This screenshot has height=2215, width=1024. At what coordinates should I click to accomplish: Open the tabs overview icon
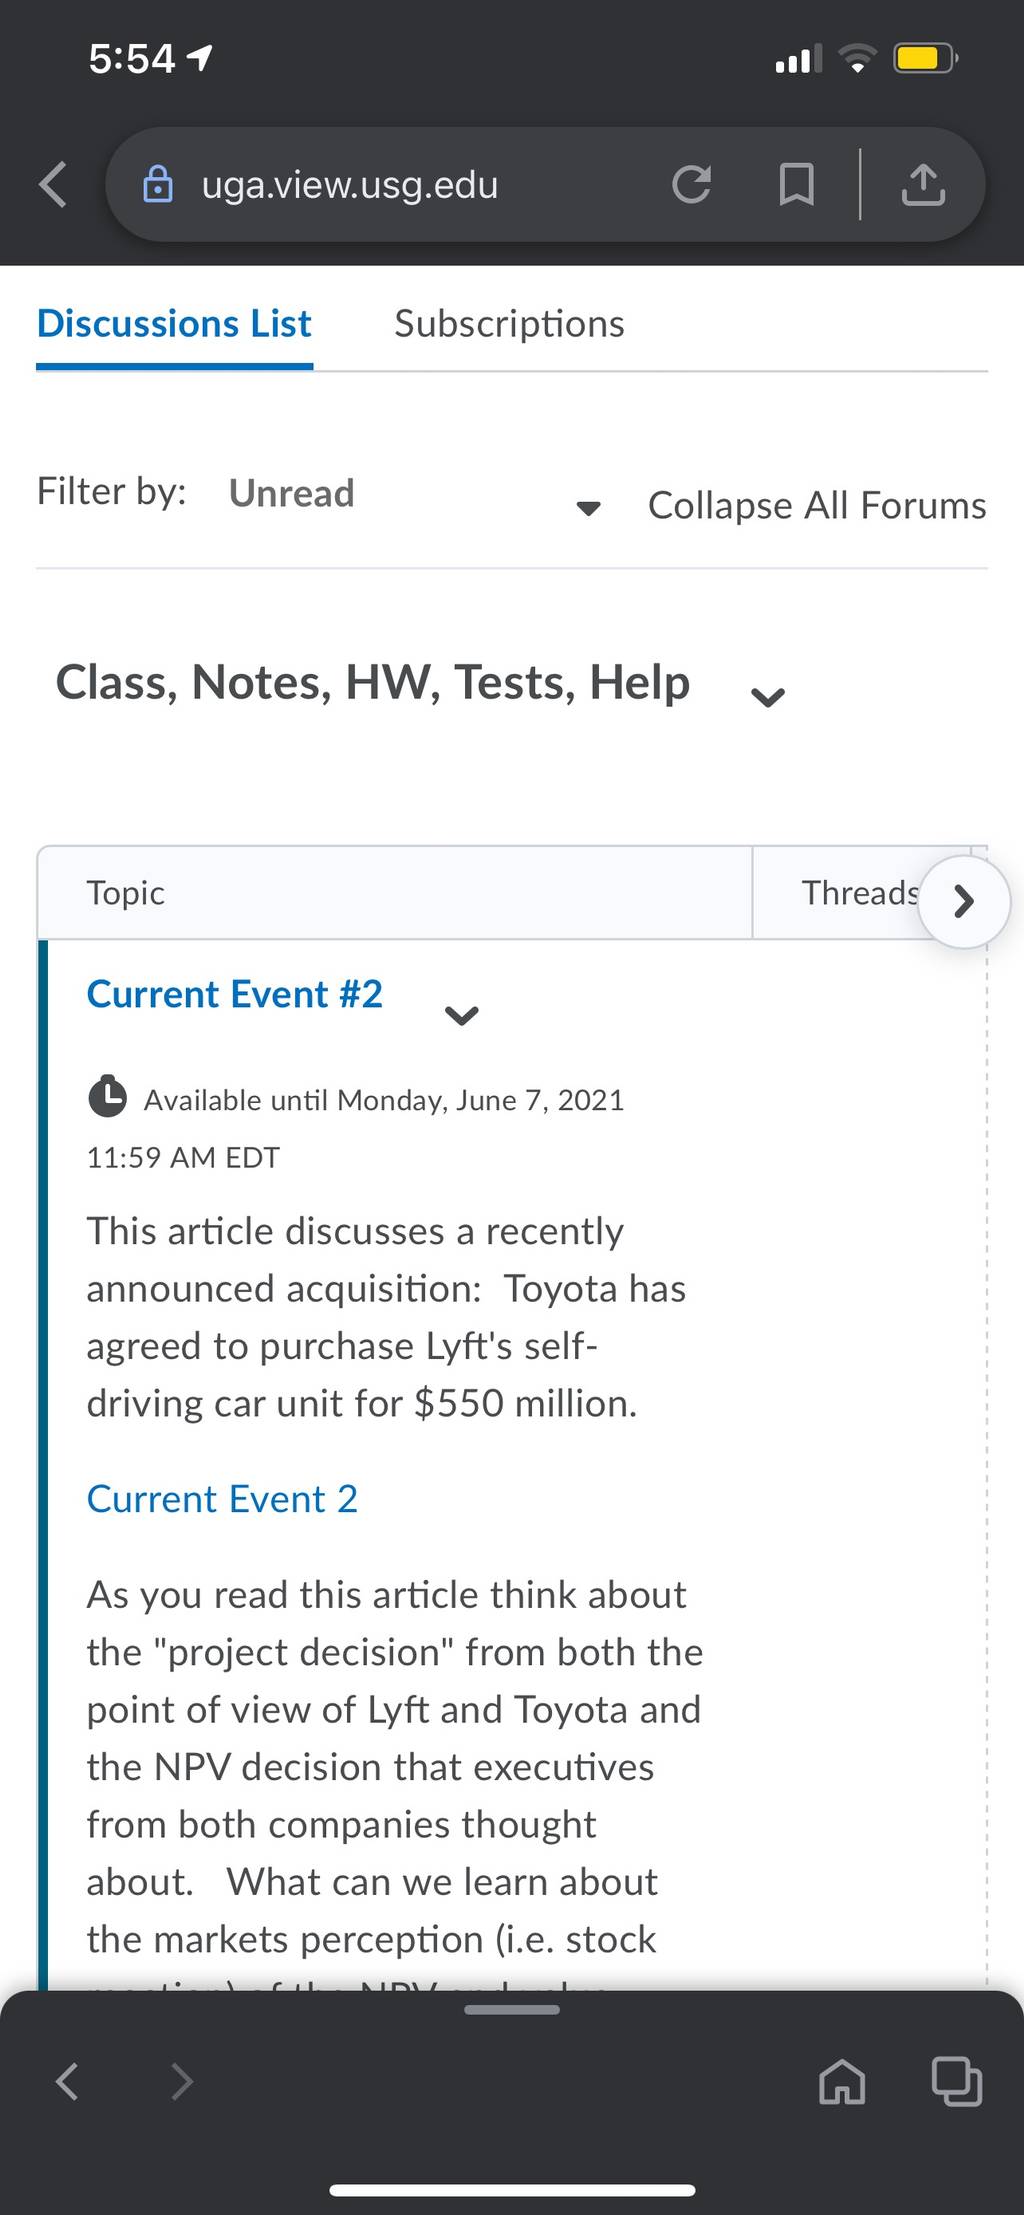[956, 2081]
